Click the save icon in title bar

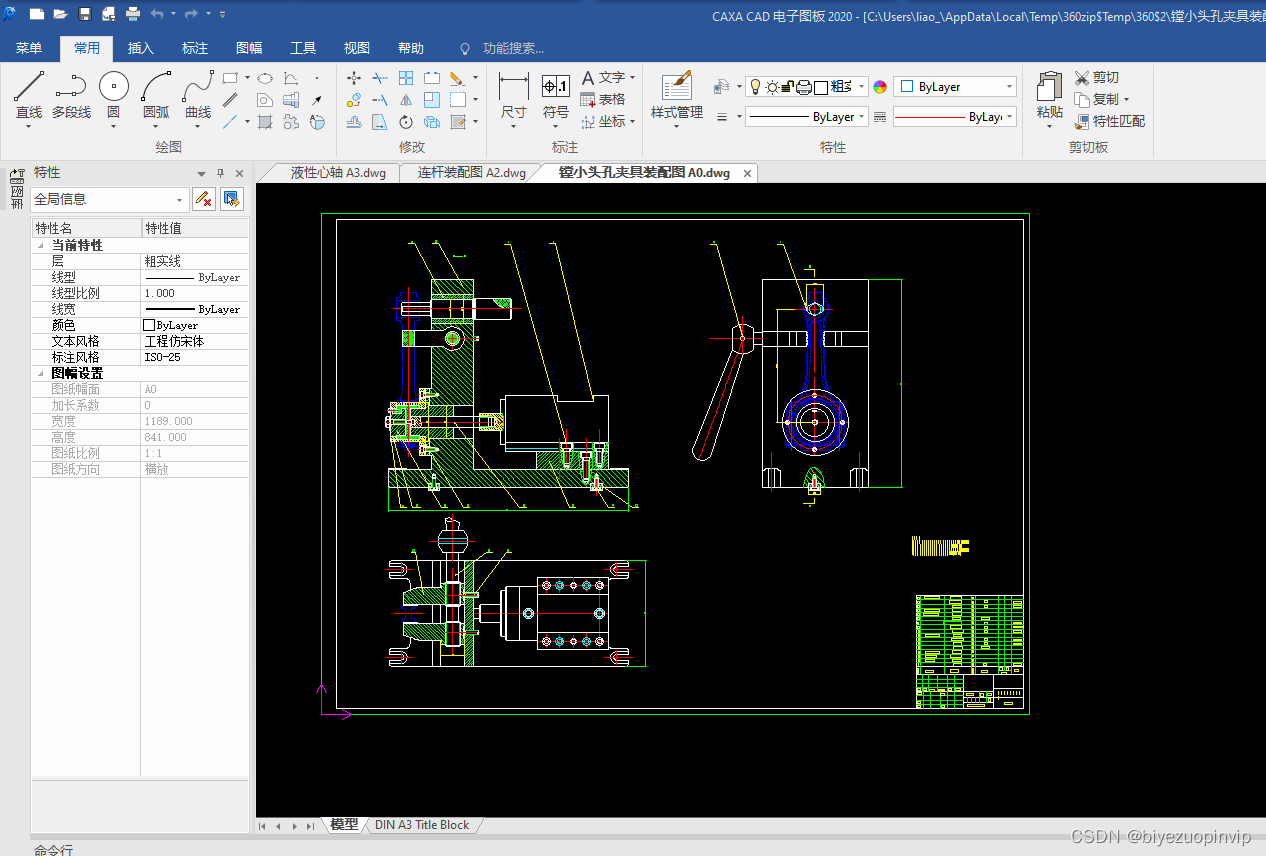point(84,14)
